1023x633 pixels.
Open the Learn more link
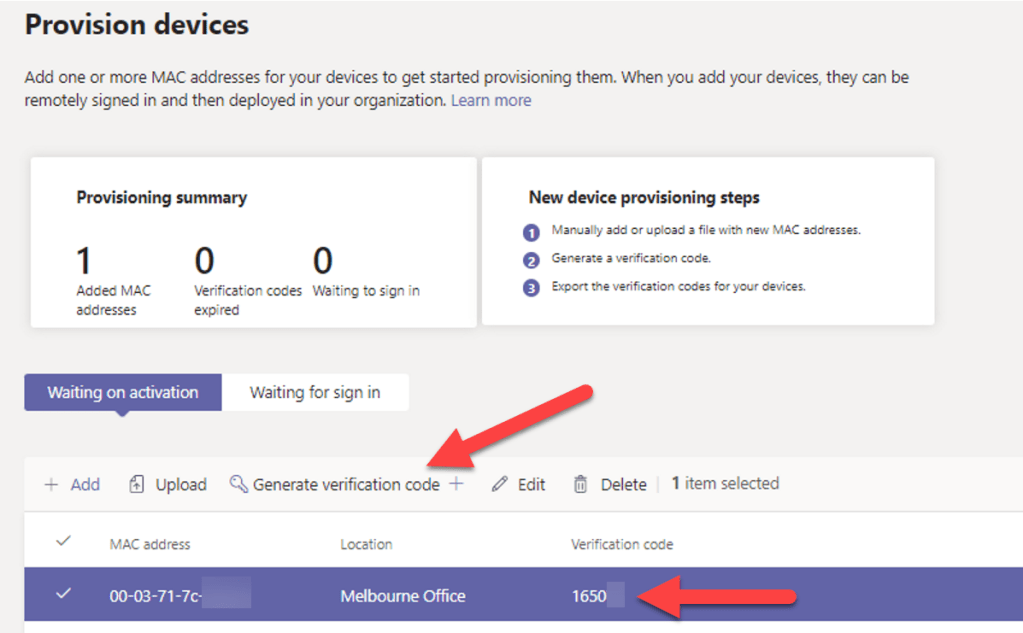coord(491,100)
